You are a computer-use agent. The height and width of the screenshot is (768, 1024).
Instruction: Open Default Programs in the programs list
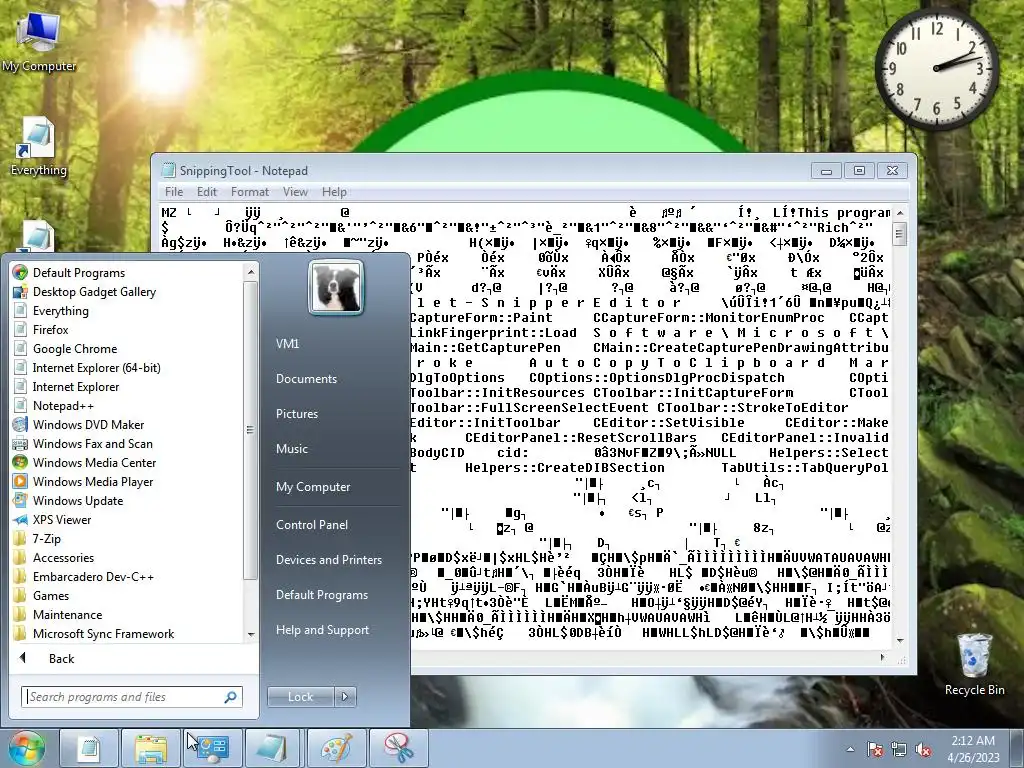pos(78,273)
